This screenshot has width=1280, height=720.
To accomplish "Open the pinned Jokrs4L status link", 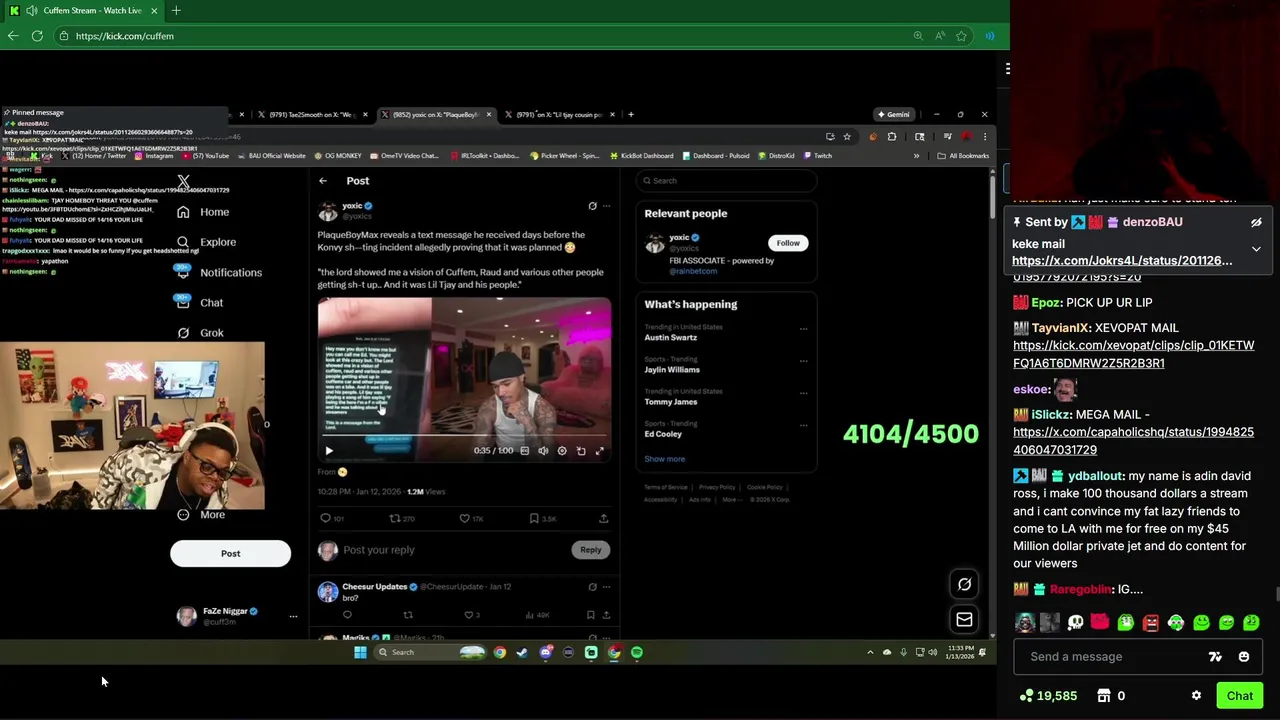I will coord(1122,261).
